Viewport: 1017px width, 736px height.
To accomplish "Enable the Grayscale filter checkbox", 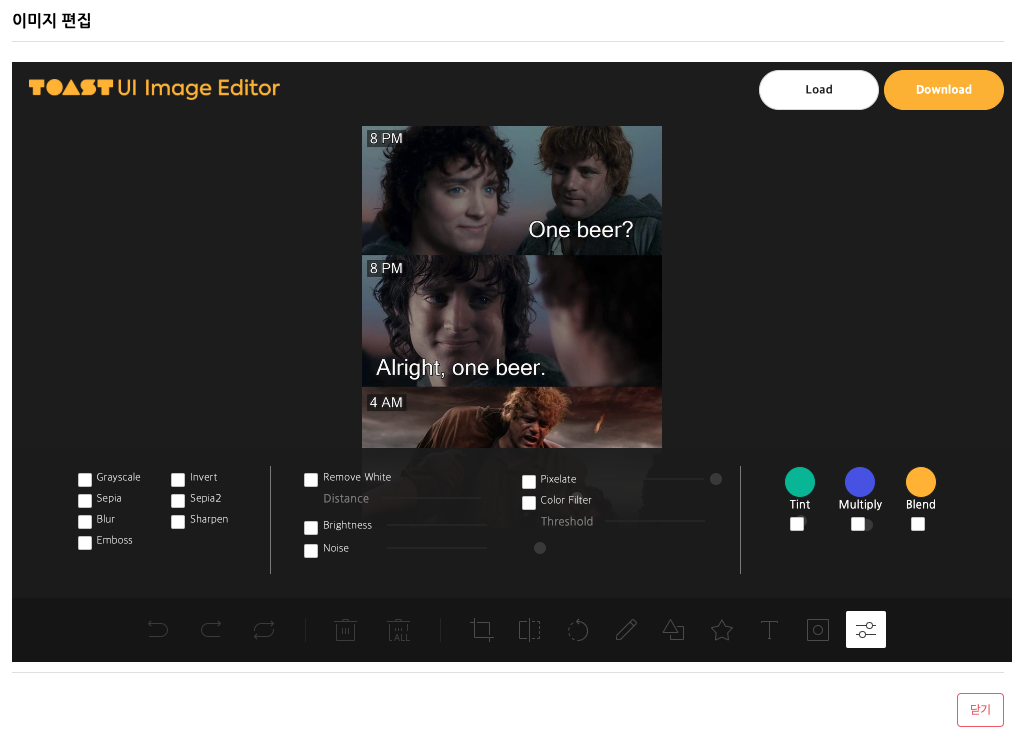I will pyautogui.click(x=85, y=480).
